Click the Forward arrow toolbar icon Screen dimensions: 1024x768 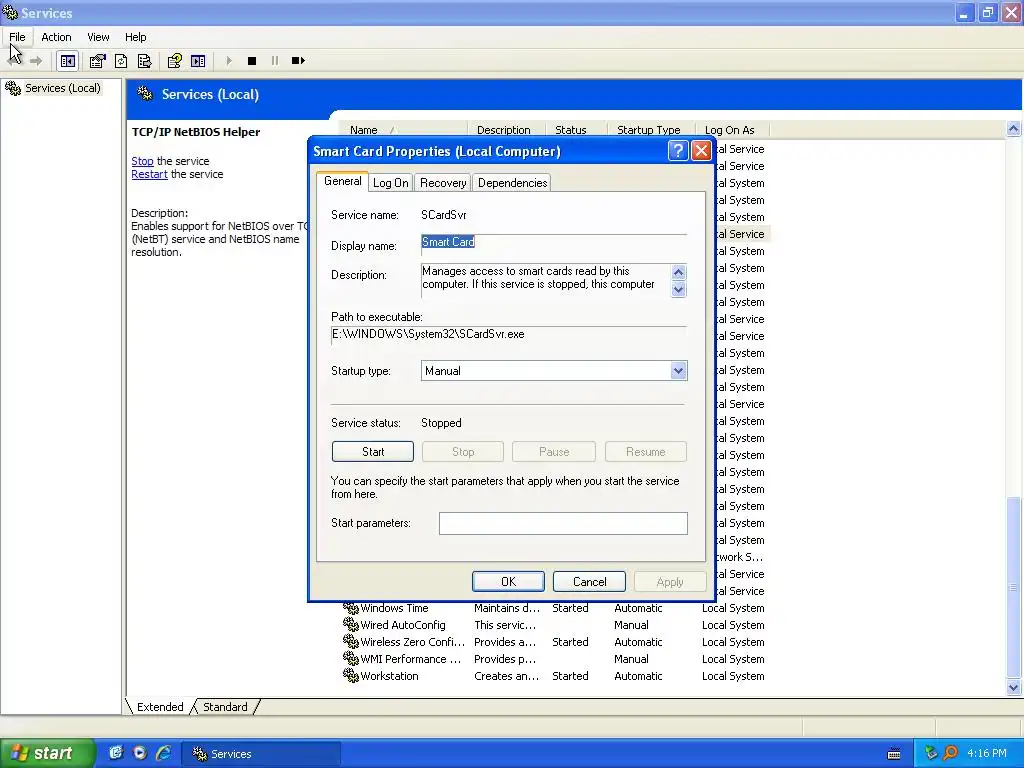point(36,61)
